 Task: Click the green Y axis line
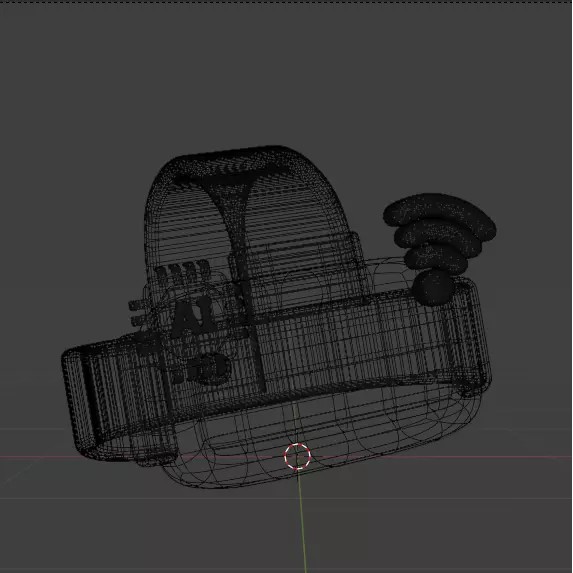point(302,523)
